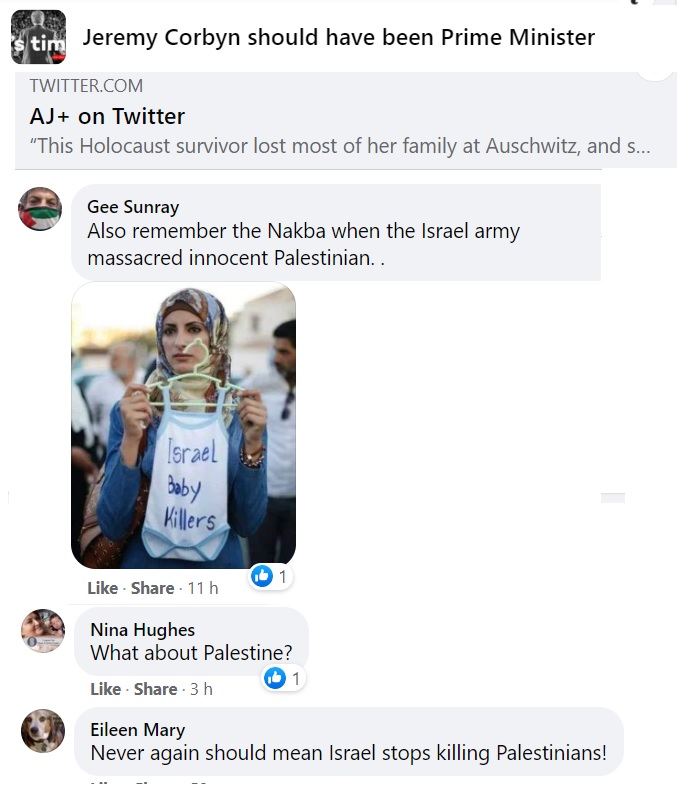This screenshot has width=677, height=786.
Task: Click the 11 h timestamp
Action: point(203,588)
